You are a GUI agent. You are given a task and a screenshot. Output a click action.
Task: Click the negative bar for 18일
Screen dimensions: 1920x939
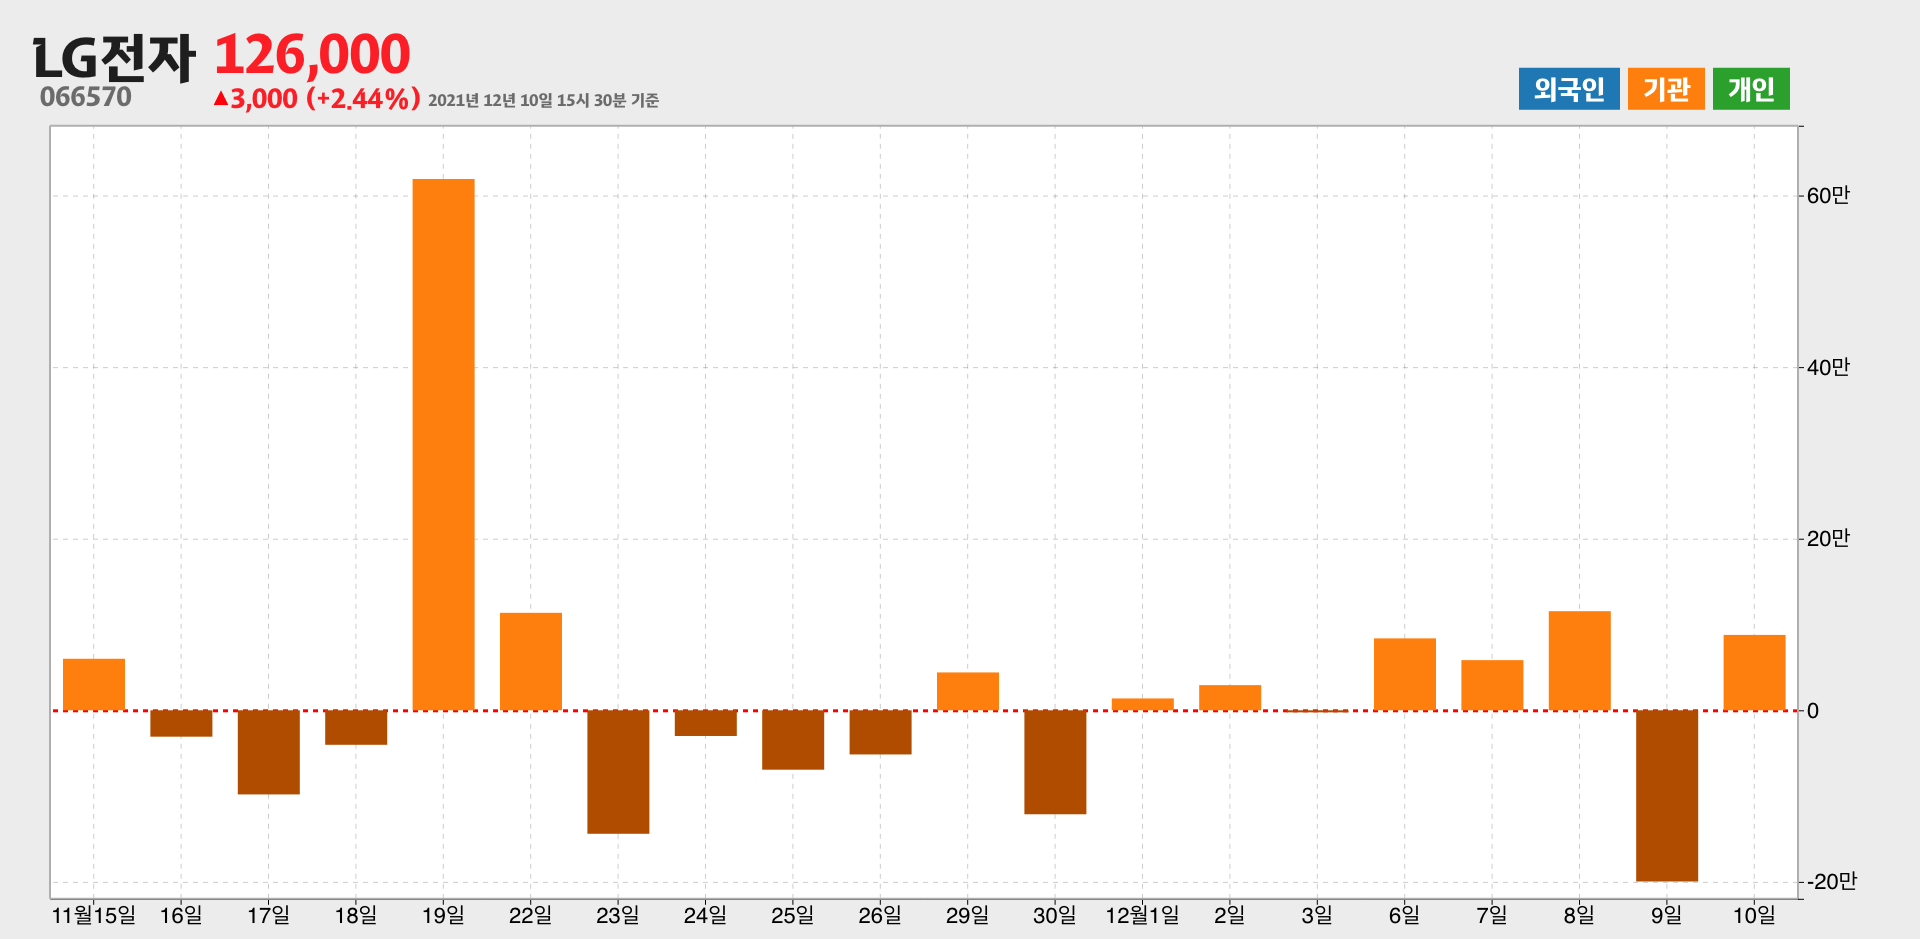[356, 728]
